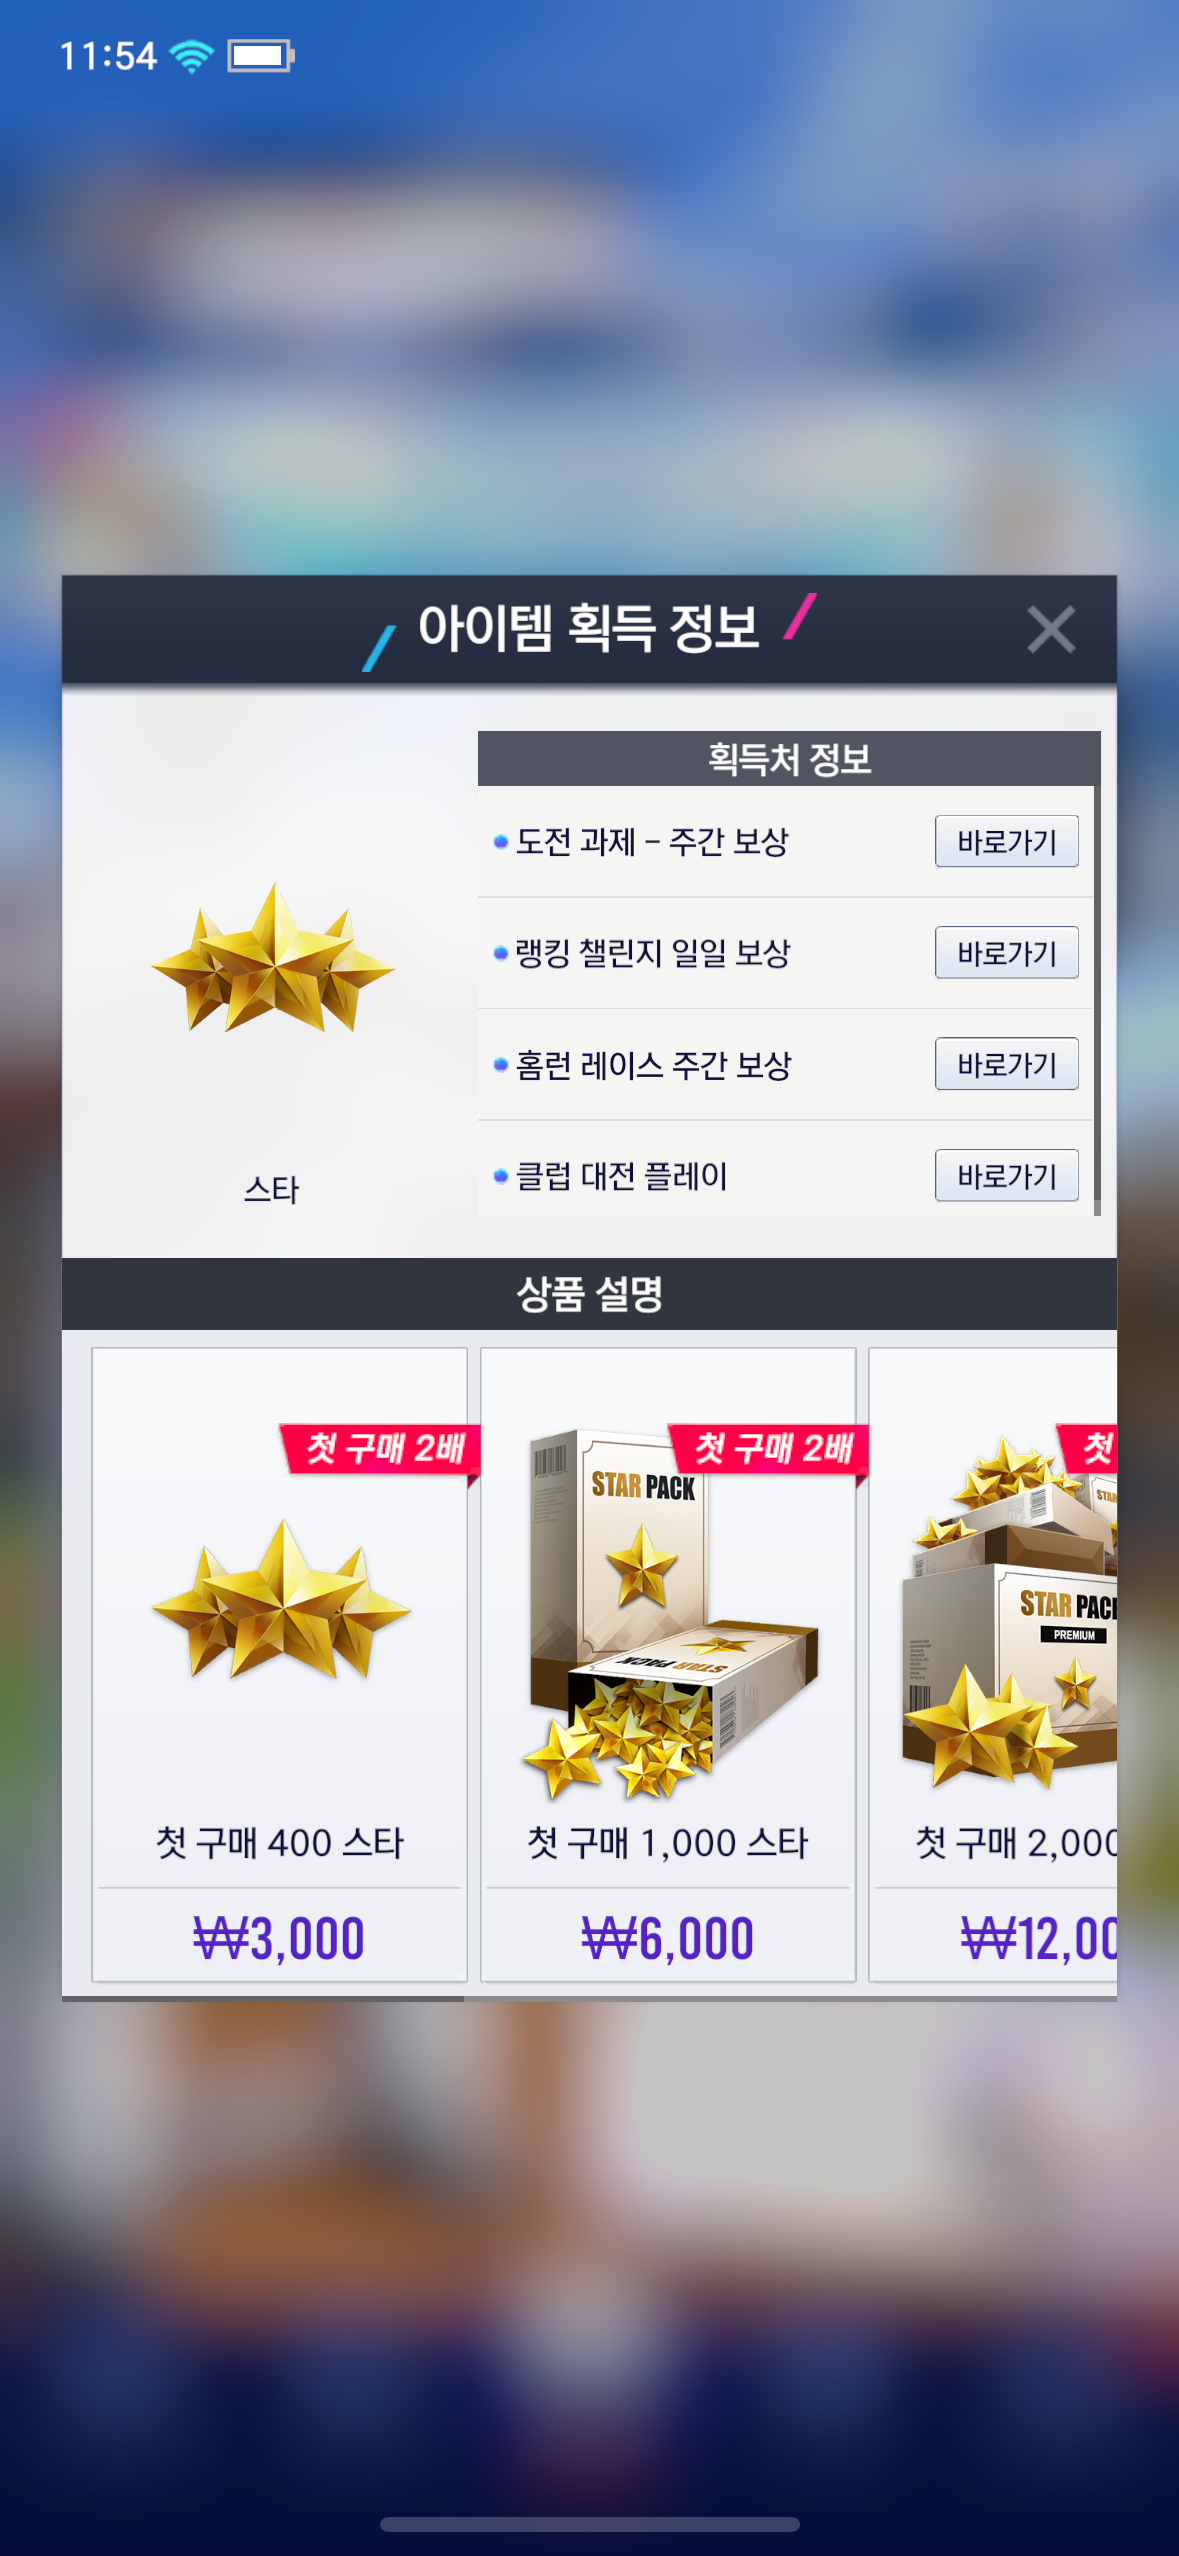The width and height of the screenshot is (1179, 2556).
Task: Tap the battery status icon
Action: (260, 56)
